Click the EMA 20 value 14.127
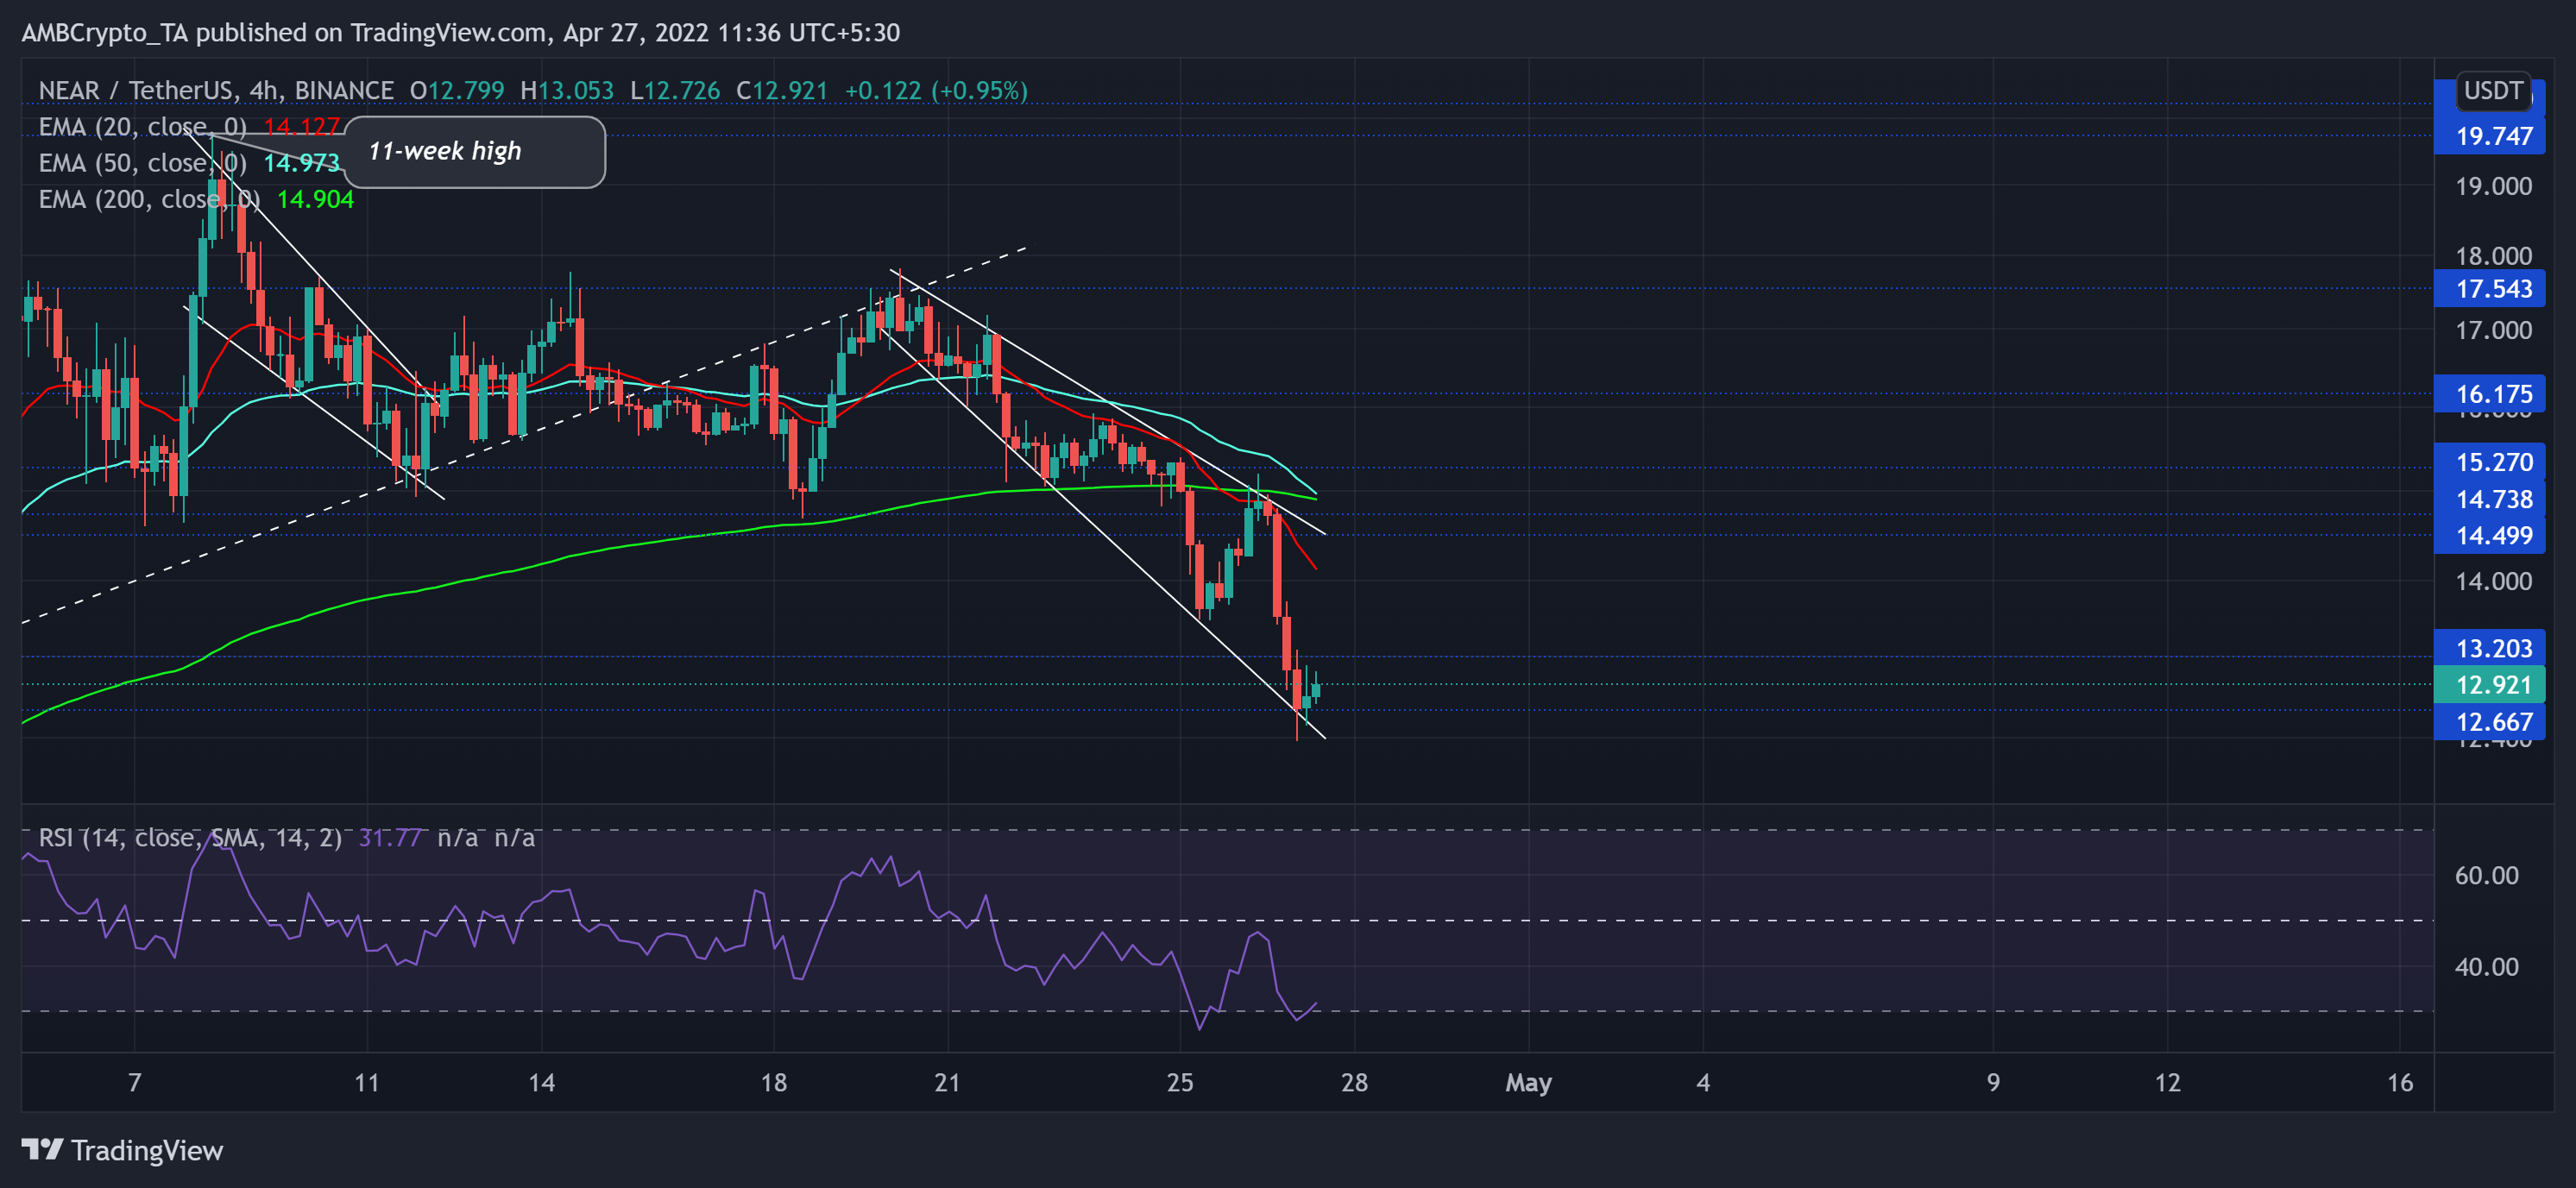 pos(302,127)
